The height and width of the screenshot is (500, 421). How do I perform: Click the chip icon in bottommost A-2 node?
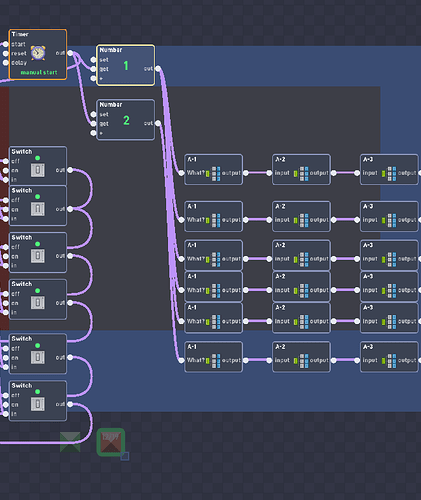[301, 361]
